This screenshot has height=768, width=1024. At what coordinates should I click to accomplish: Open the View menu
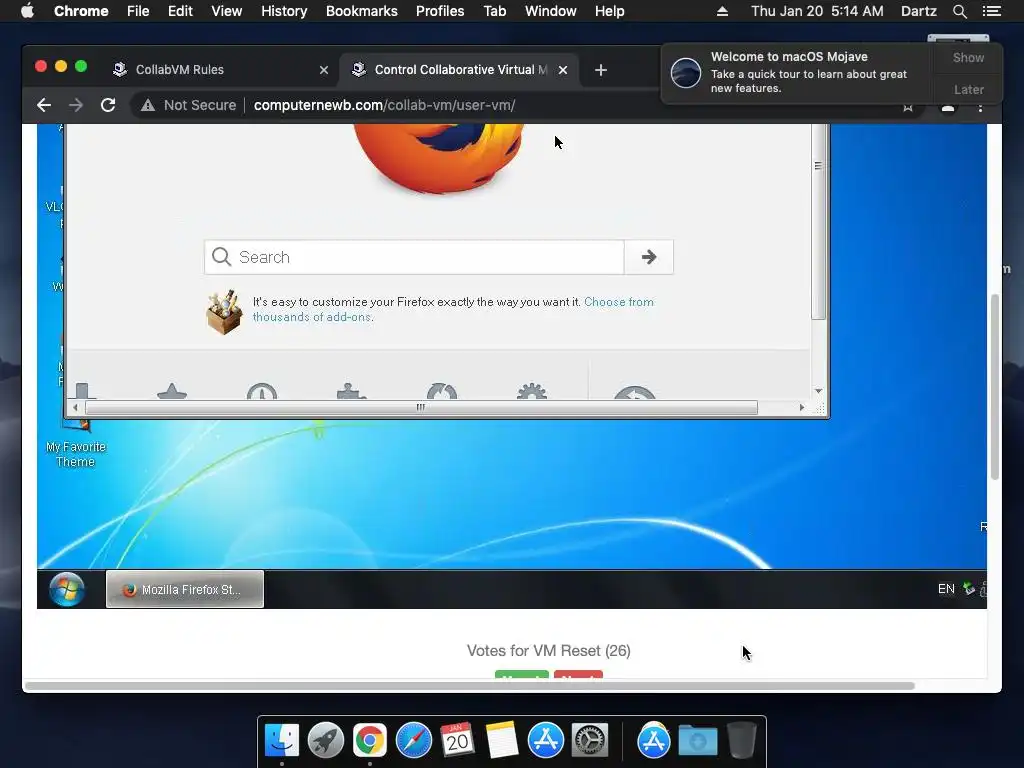coord(227,11)
